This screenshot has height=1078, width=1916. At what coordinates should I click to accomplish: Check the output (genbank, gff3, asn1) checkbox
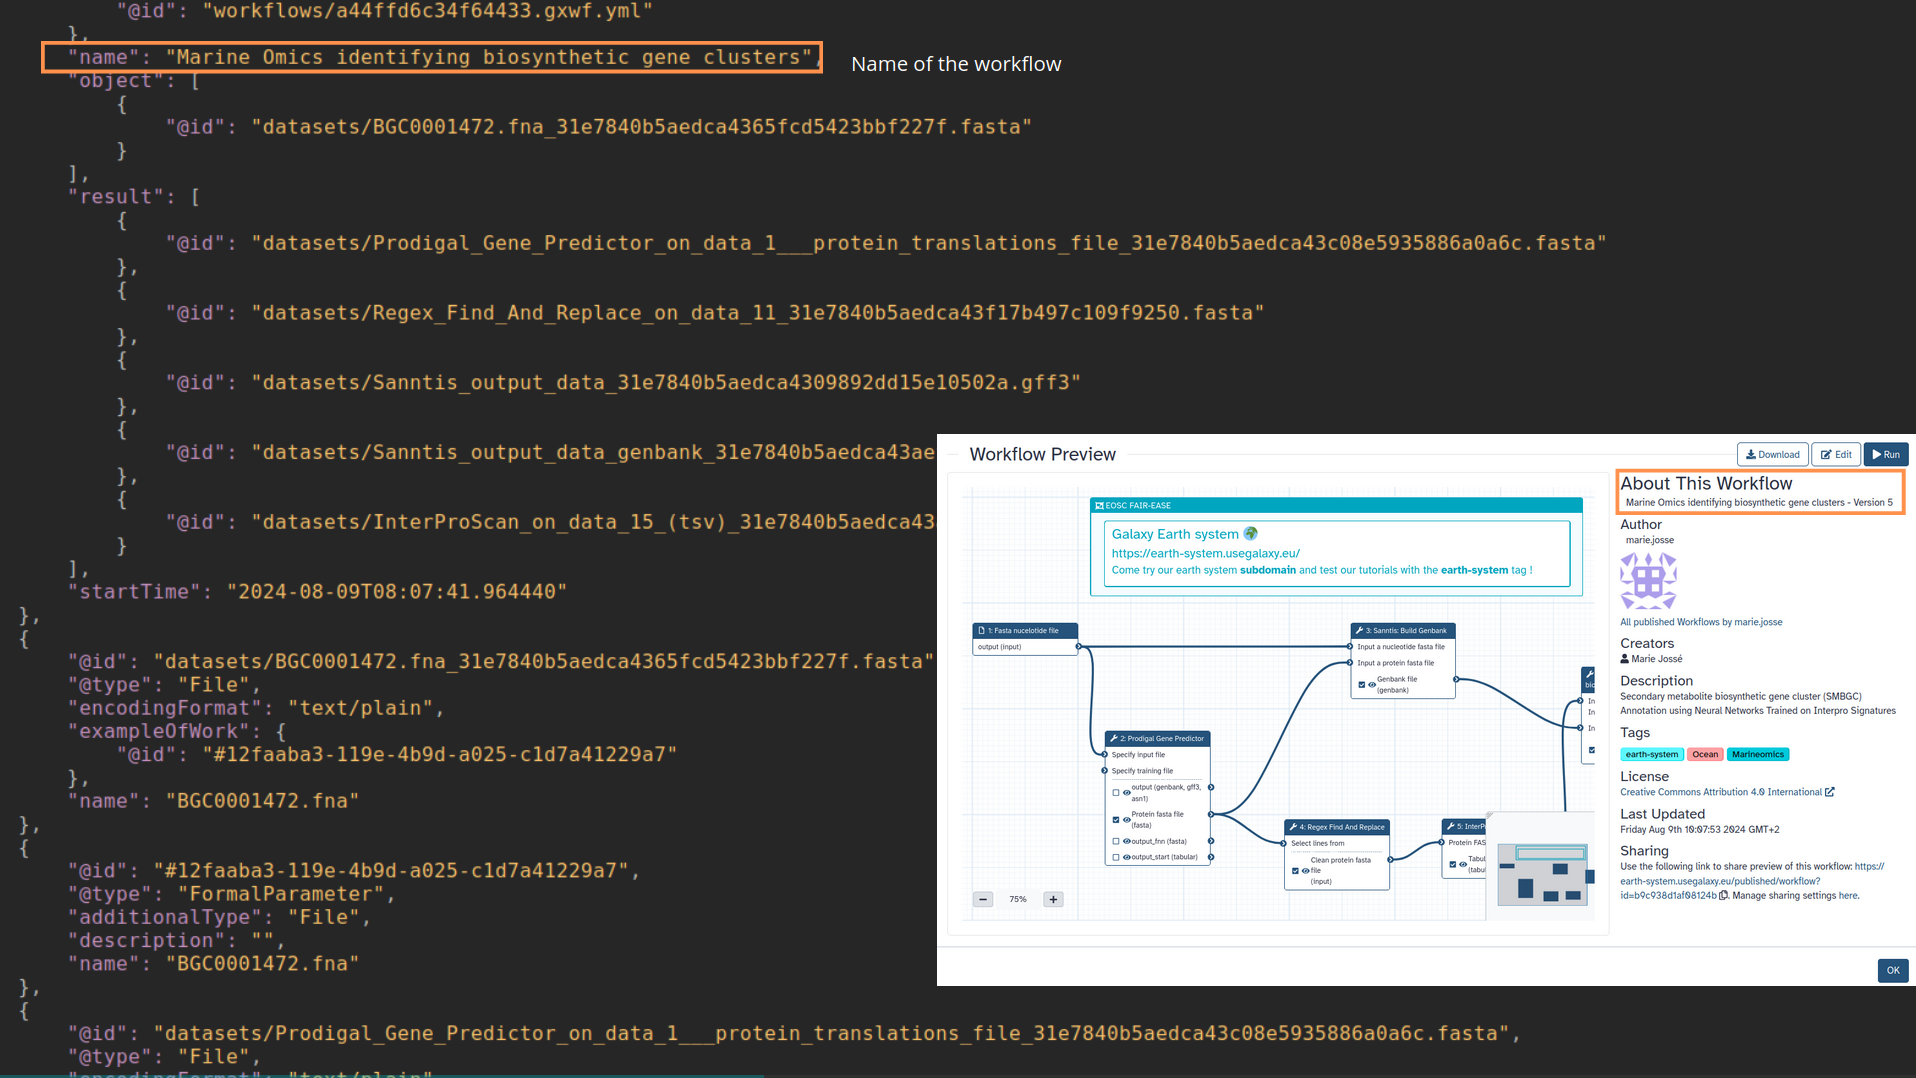[1116, 793]
